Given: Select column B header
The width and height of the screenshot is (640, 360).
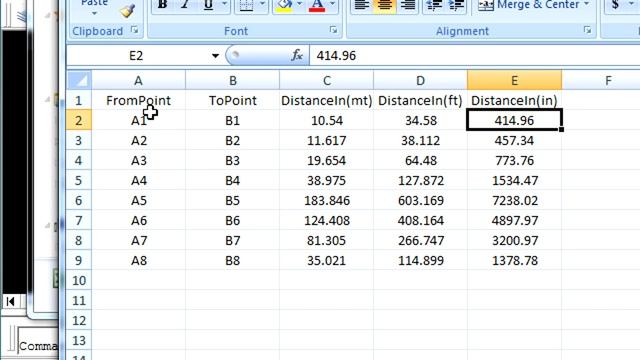Looking at the screenshot, I should [x=232, y=80].
